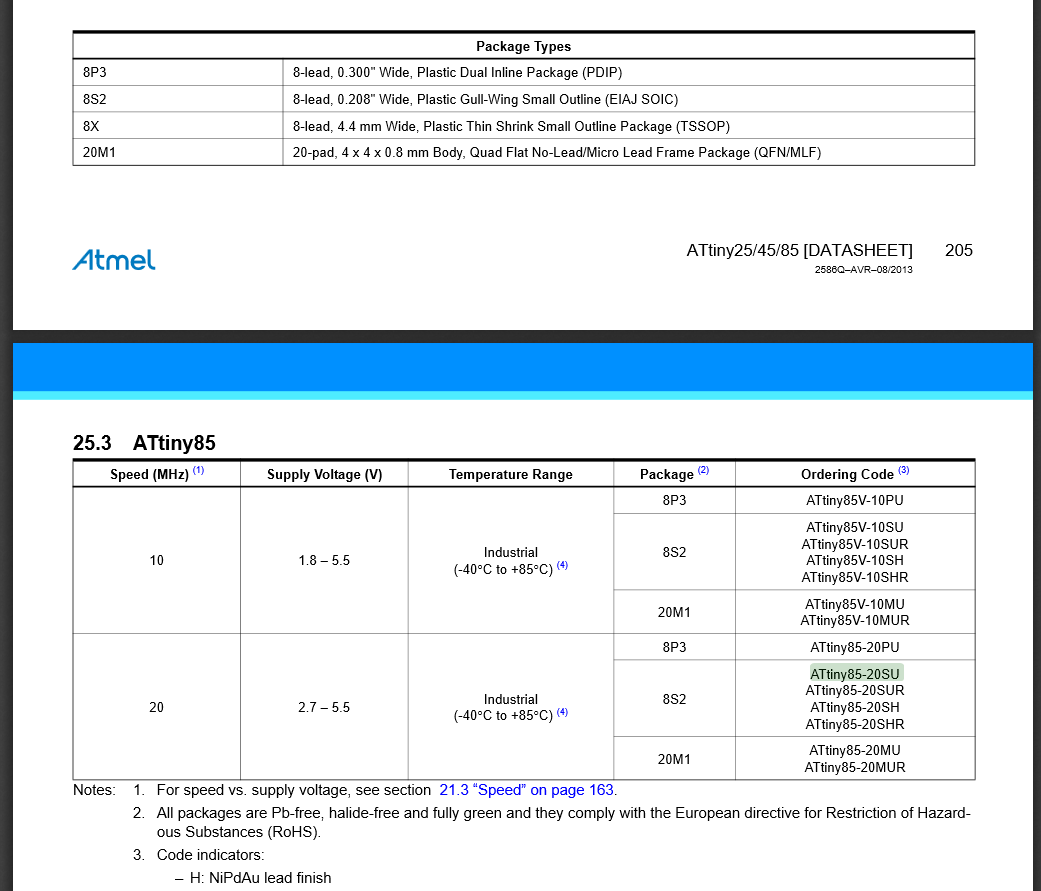This screenshot has width=1041, height=891.
Task: Select ATtiny85V-10SUR ordering code
Action: [855, 544]
